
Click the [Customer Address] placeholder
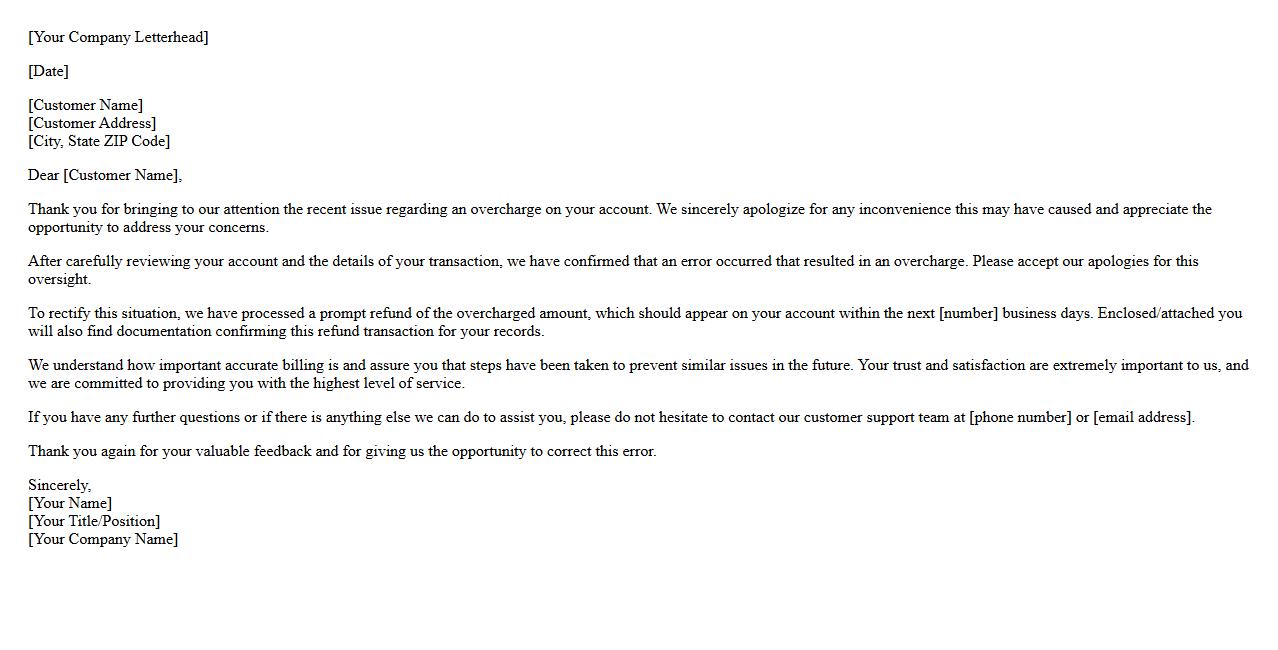(92, 123)
